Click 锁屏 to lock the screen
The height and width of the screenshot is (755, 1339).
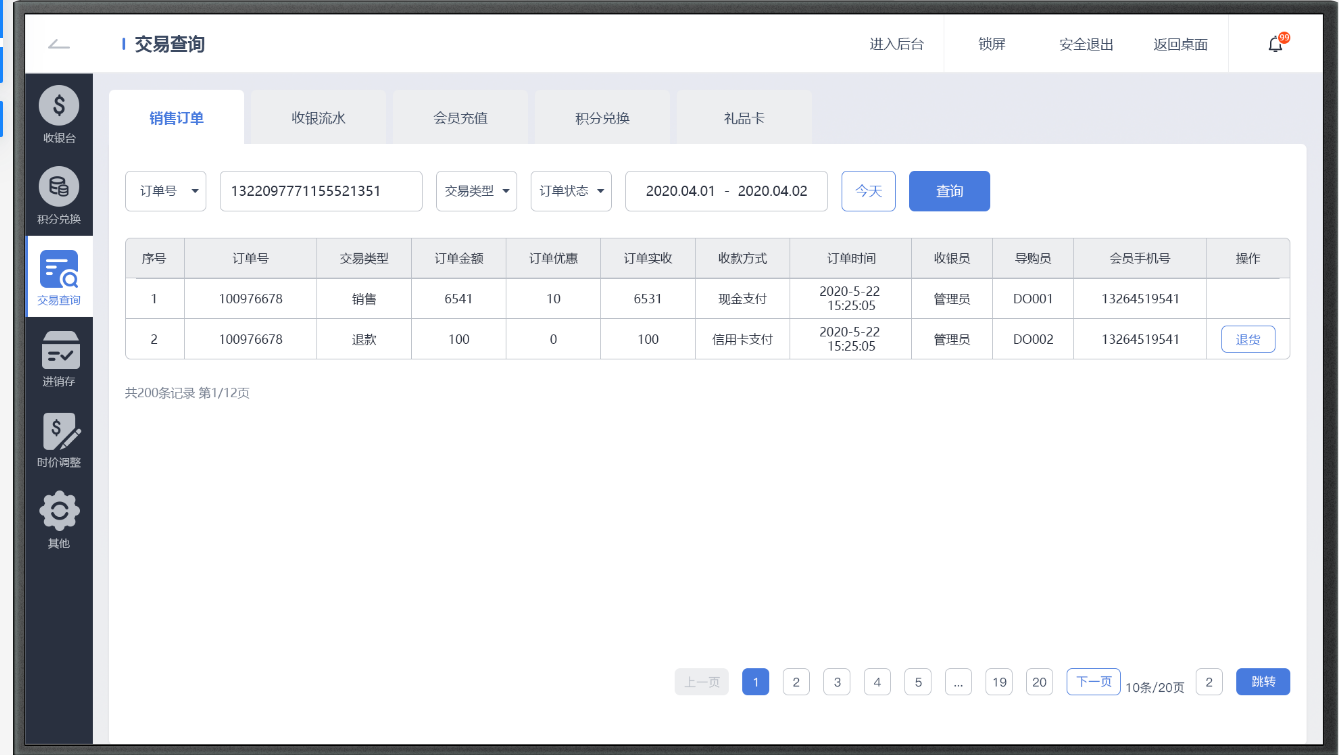(x=992, y=44)
